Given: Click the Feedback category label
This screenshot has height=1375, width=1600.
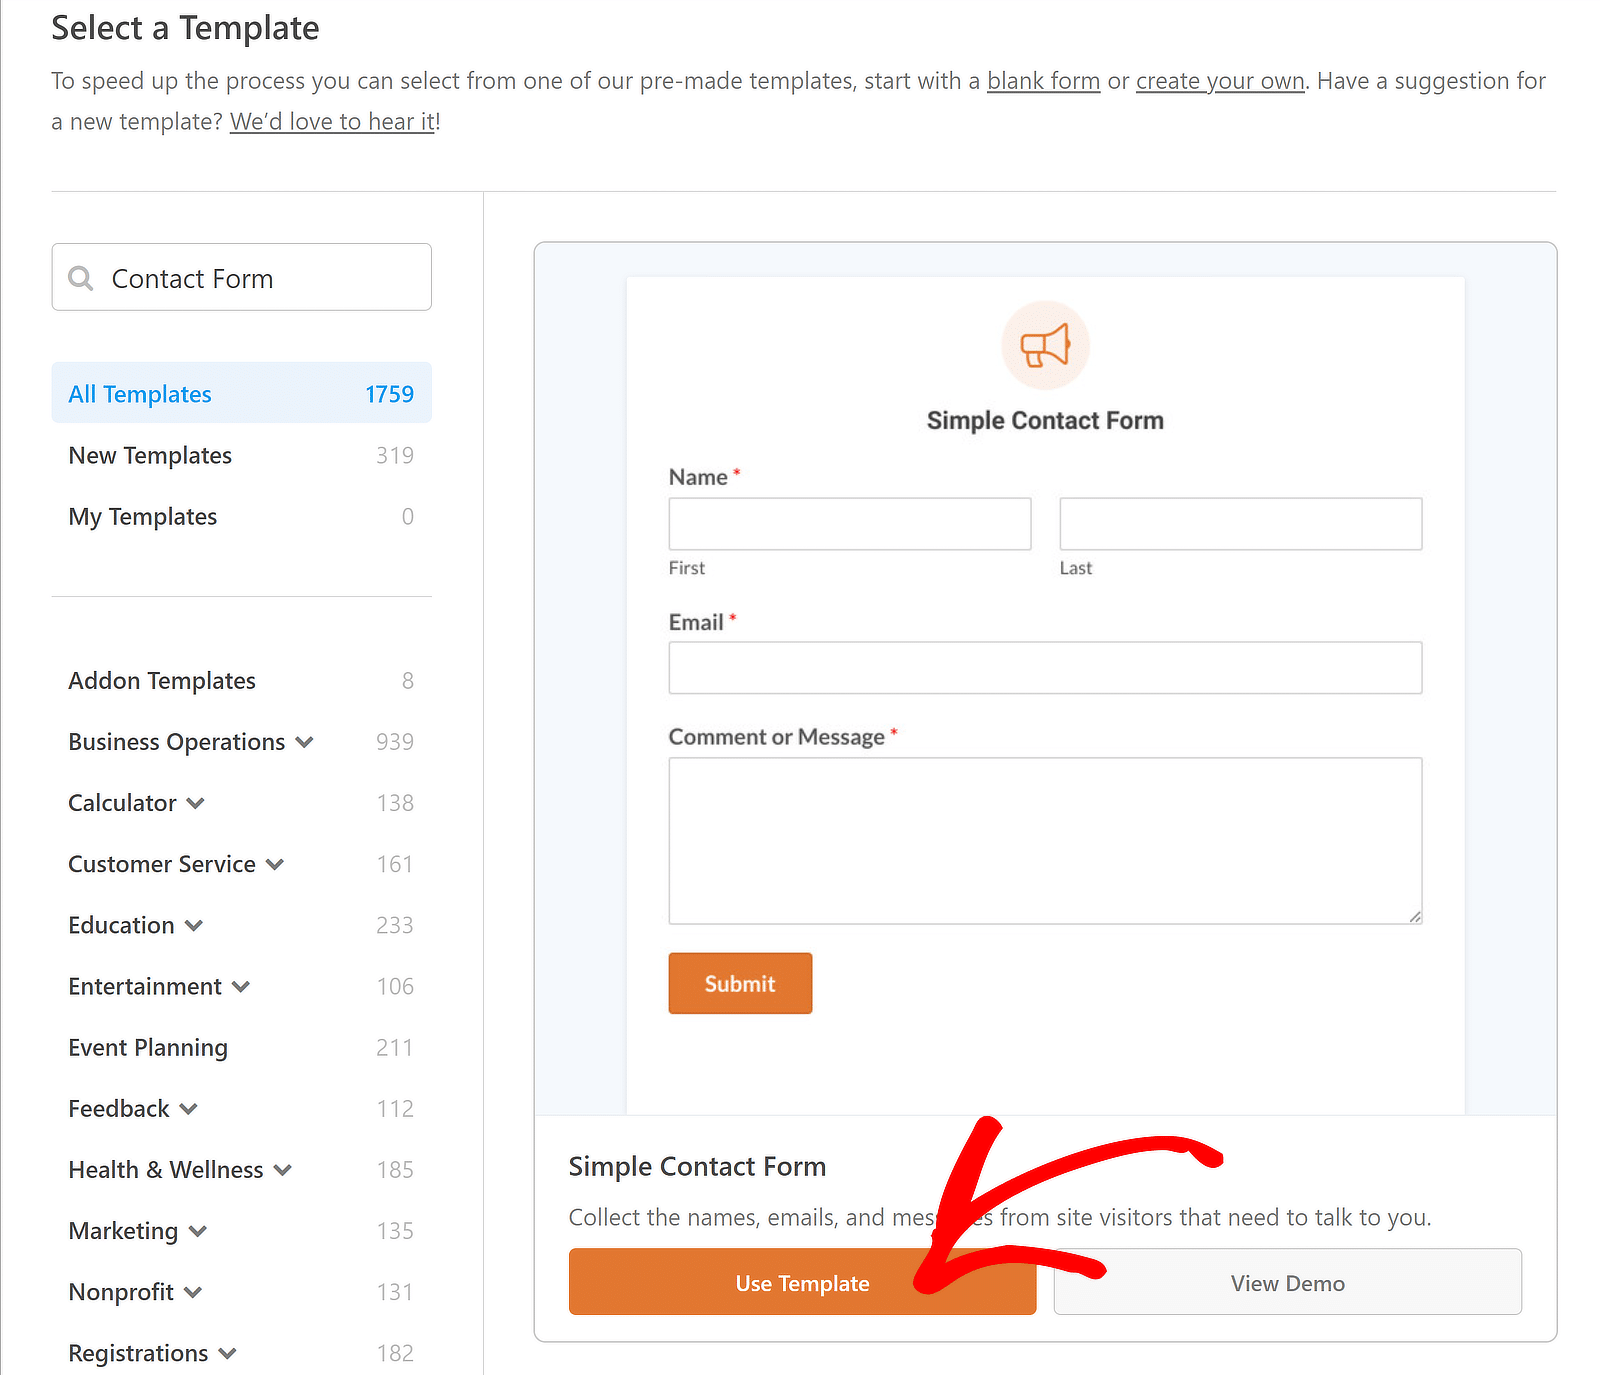Looking at the screenshot, I should pos(119,1108).
